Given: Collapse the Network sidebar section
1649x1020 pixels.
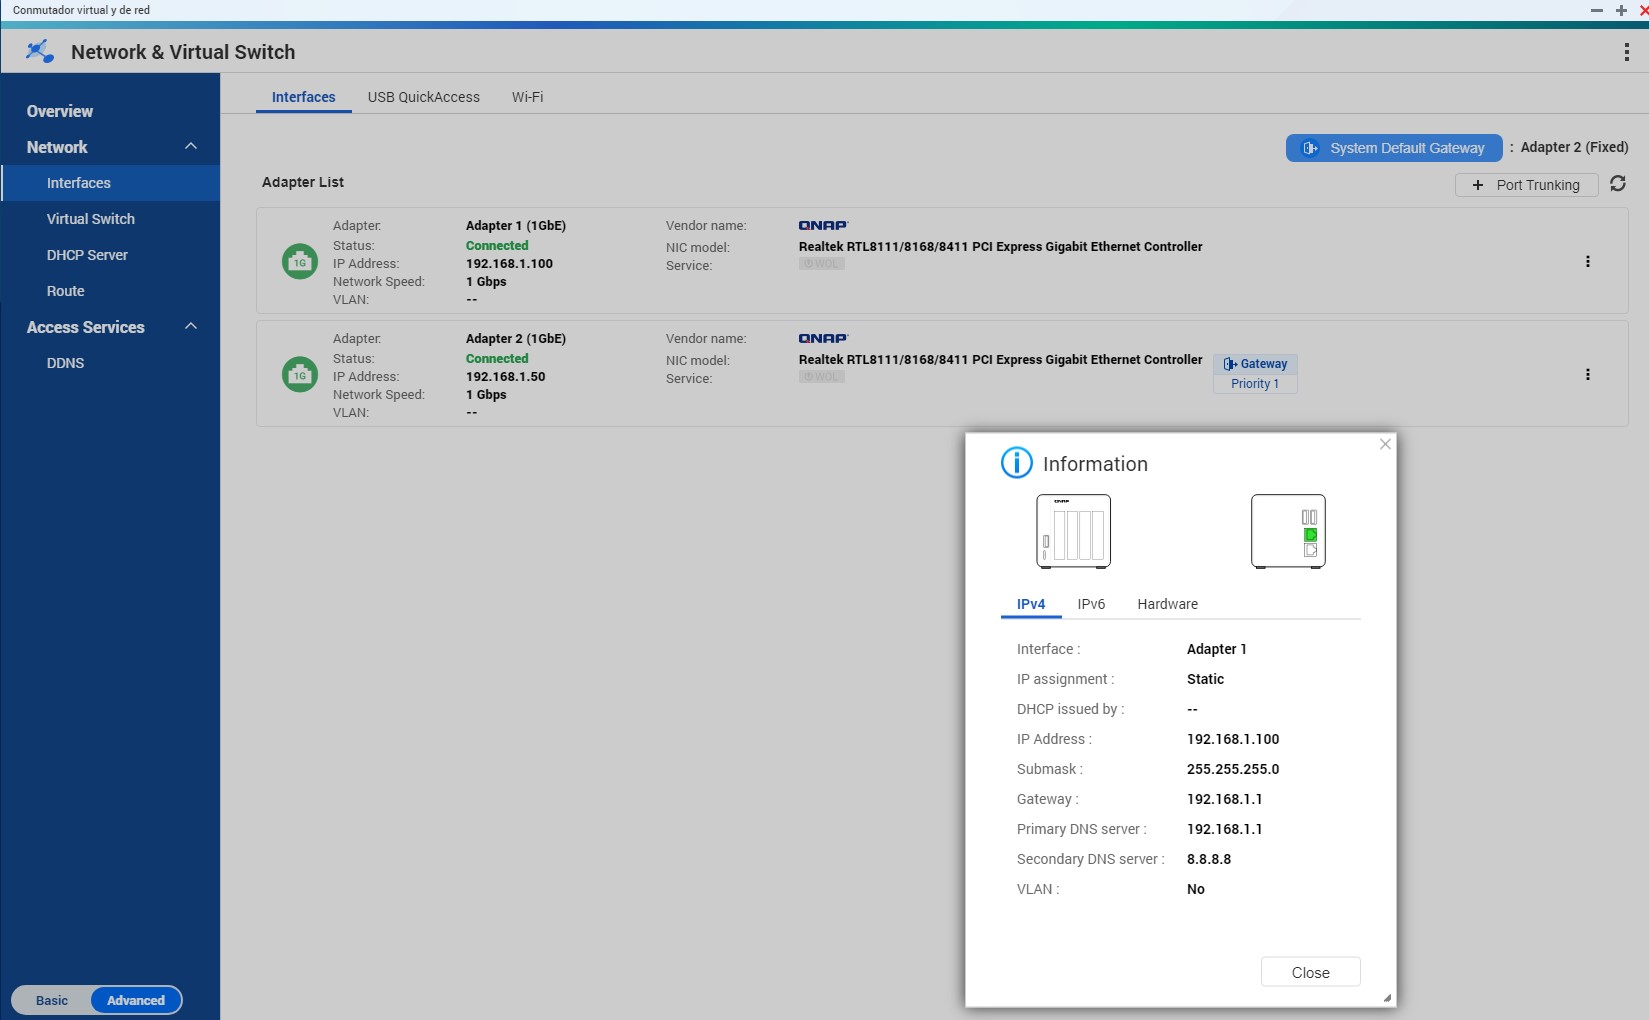Looking at the screenshot, I should coord(191,147).
